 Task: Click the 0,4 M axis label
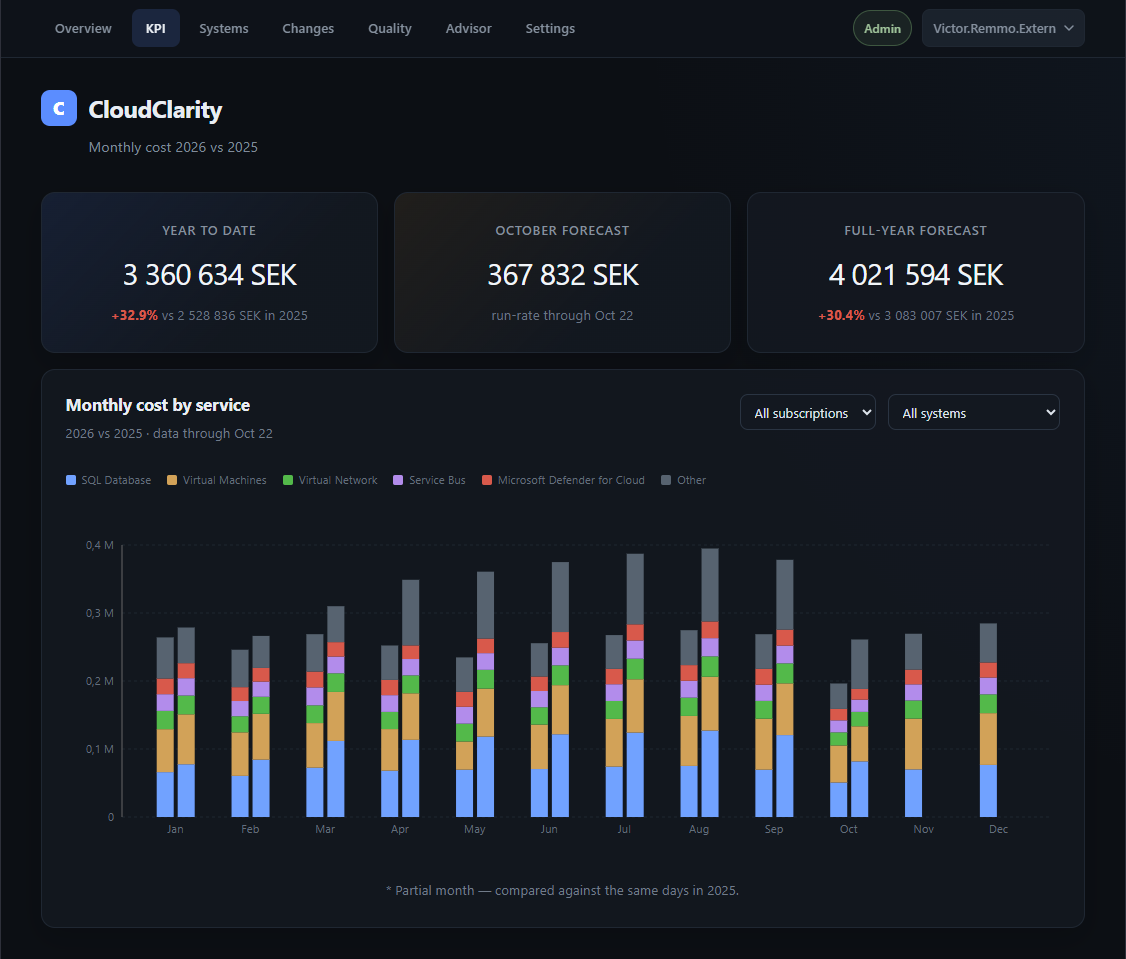pos(100,545)
